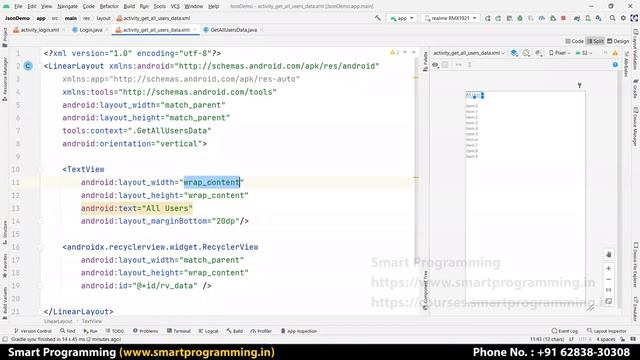Open the VCS menu
The width and height of the screenshot is (640, 360).
(x=175, y=7)
